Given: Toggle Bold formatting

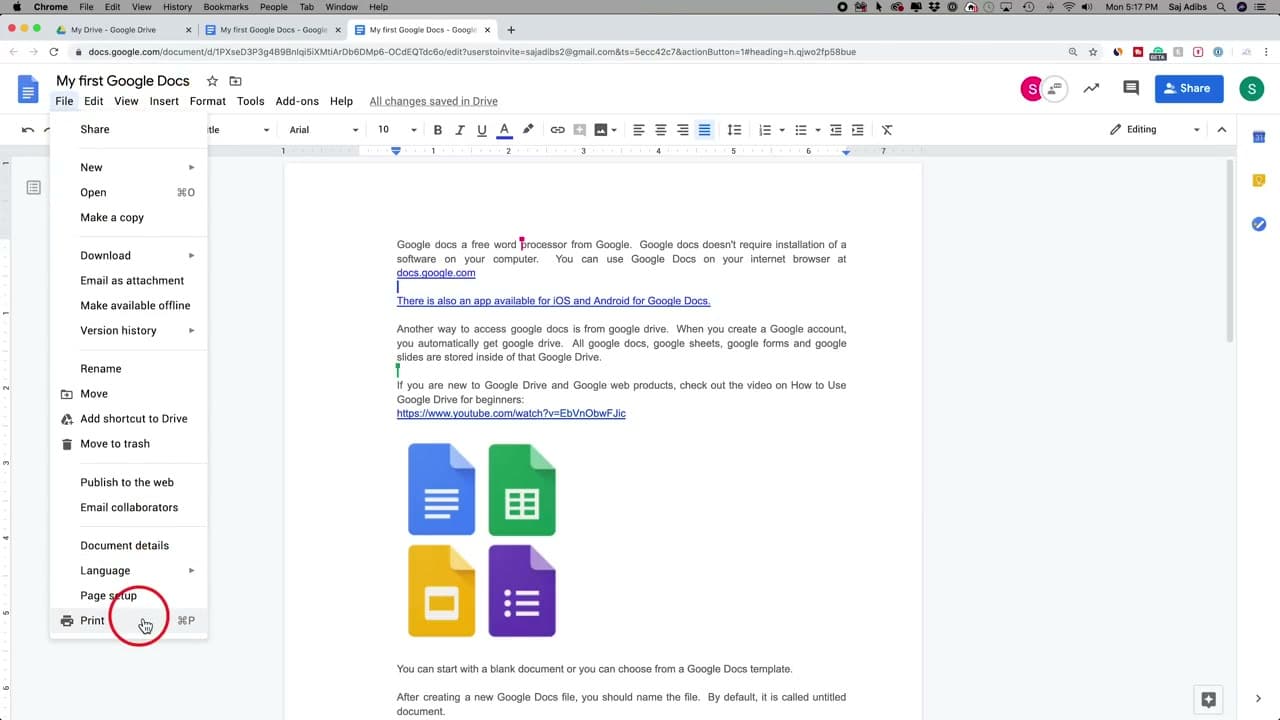Looking at the screenshot, I should [x=437, y=130].
